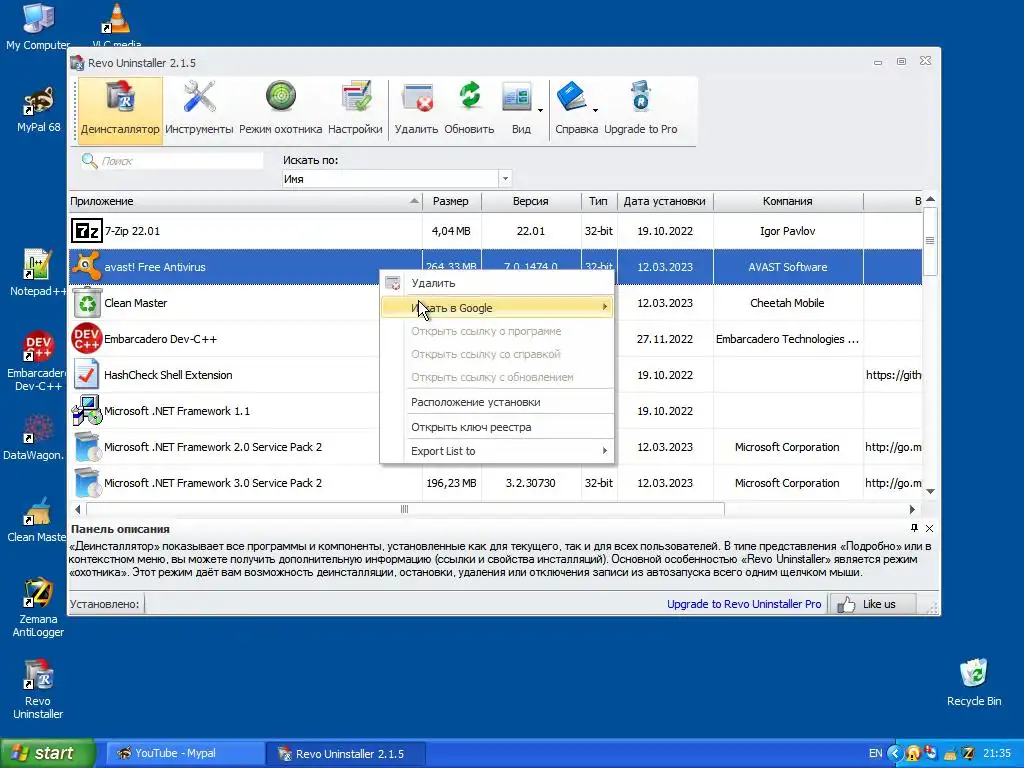This screenshot has width=1024, height=768.
Task: Select Microsoft .NET Framework 3.0 Service Pack 2 row
Action: pos(495,483)
